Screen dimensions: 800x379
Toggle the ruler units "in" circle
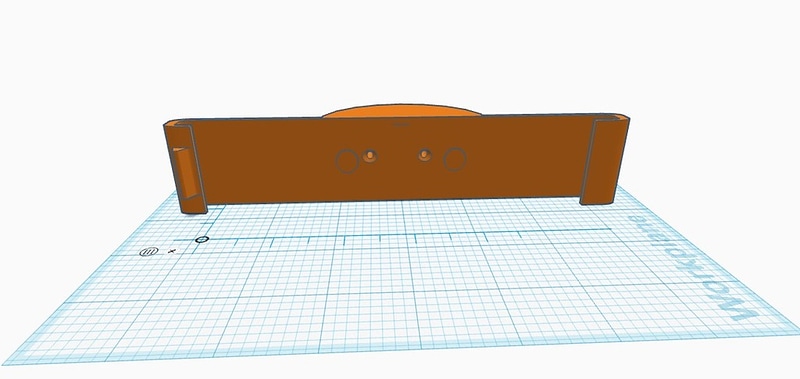149,251
